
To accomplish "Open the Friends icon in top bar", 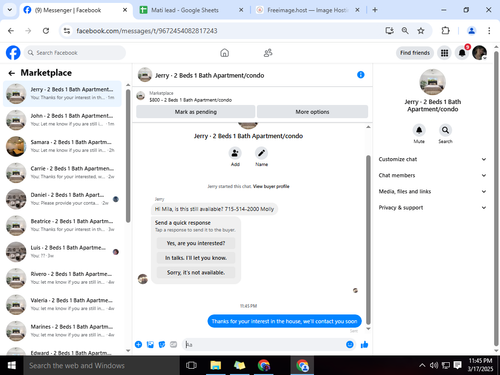I will pos(268,53).
